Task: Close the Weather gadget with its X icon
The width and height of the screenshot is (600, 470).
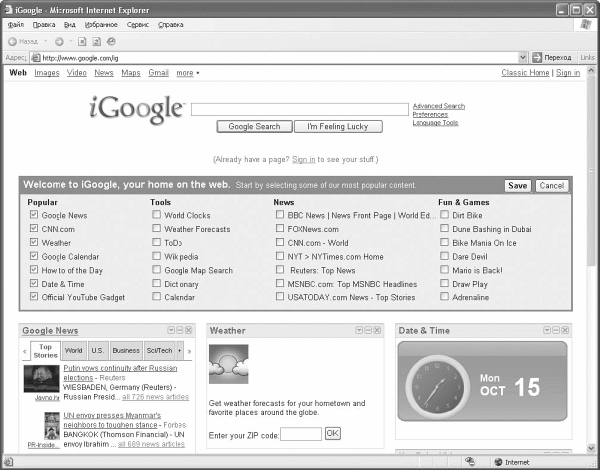Action: 377,330
